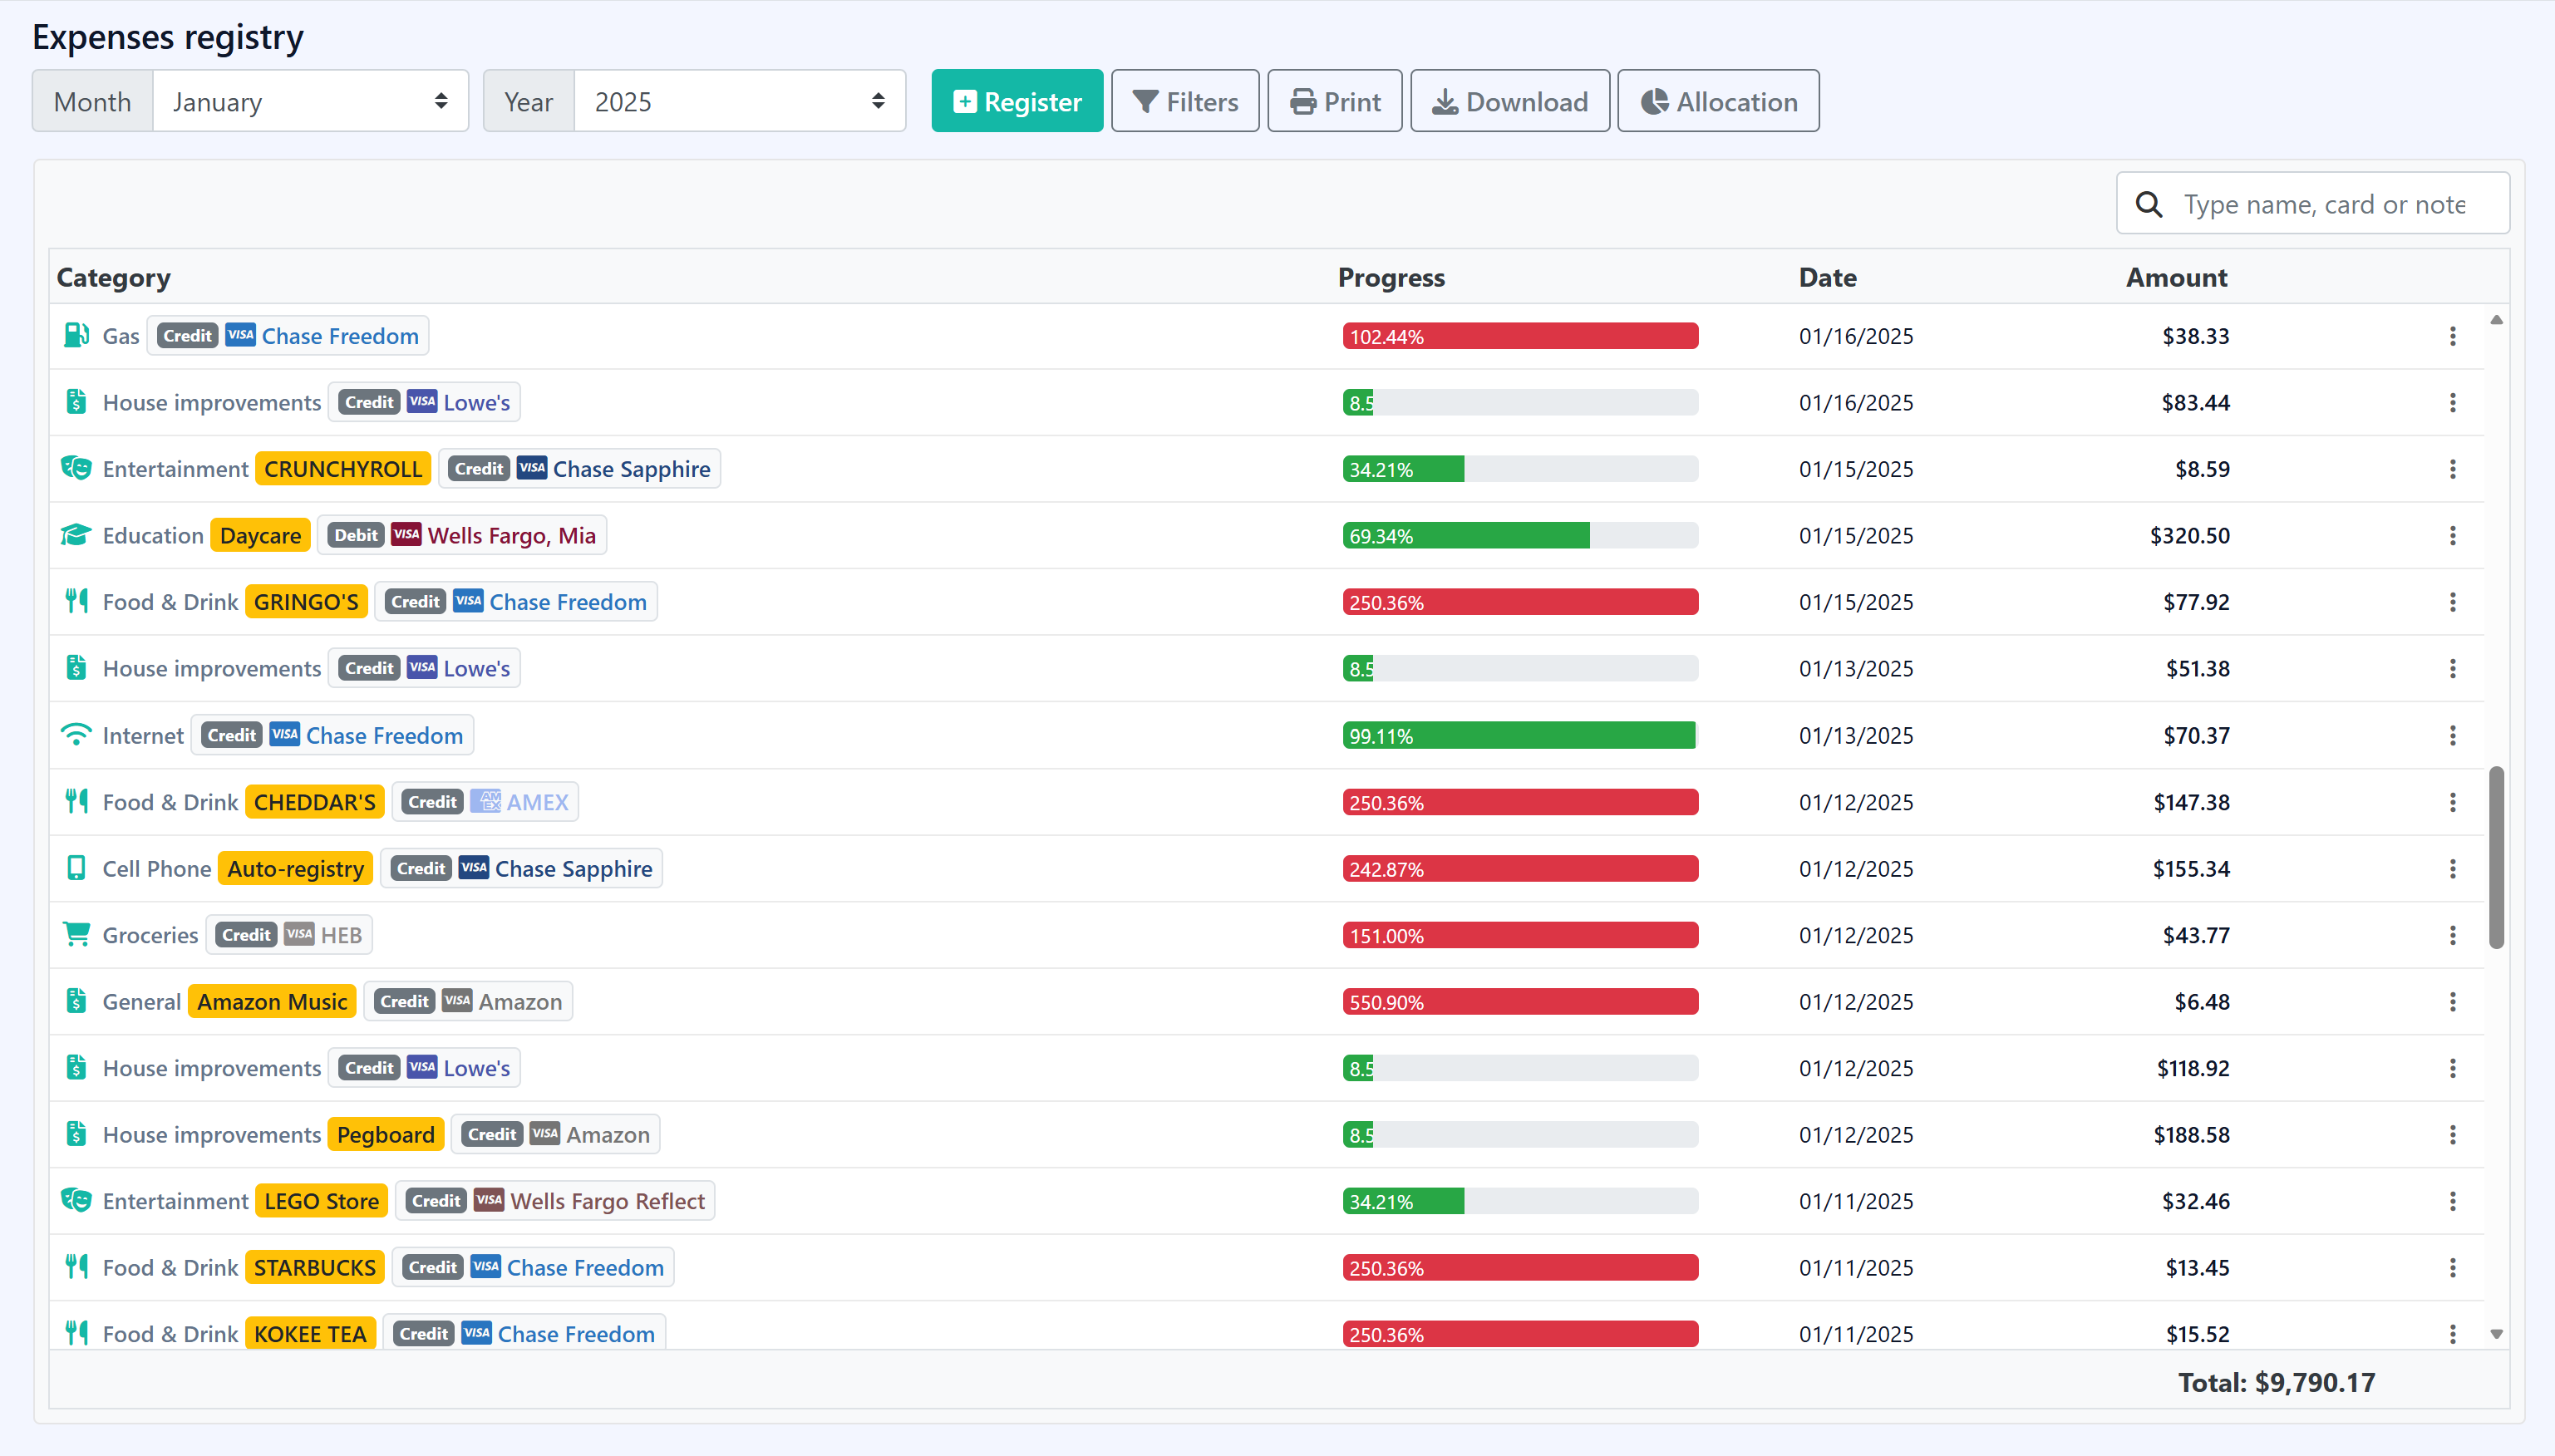Viewport: 2555px width, 1456px height.
Task: Open the Year dropdown showing 2025
Action: [739, 101]
